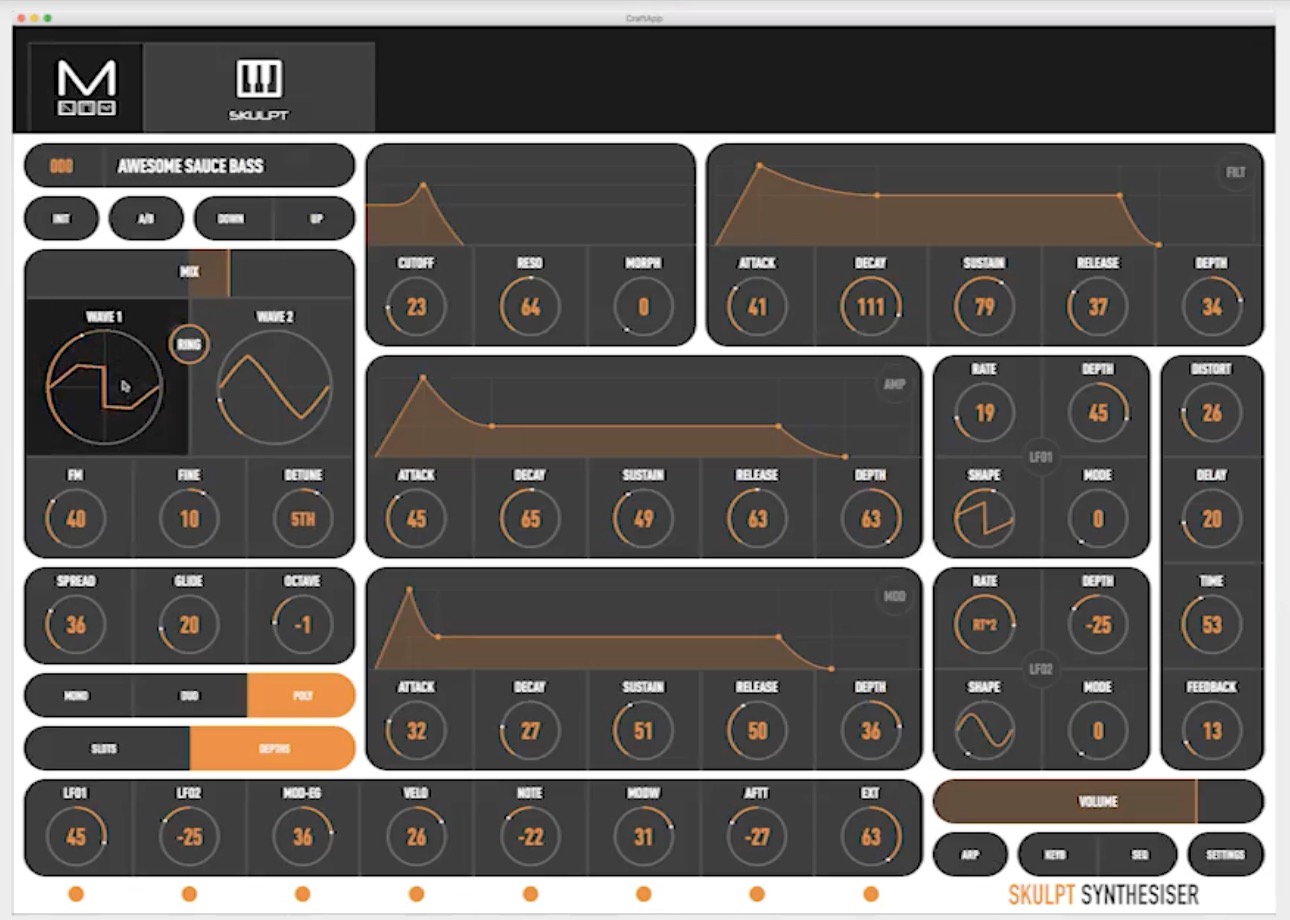Click the amp envelope graph
The width and height of the screenshot is (1290, 920).
click(x=643, y=408)
